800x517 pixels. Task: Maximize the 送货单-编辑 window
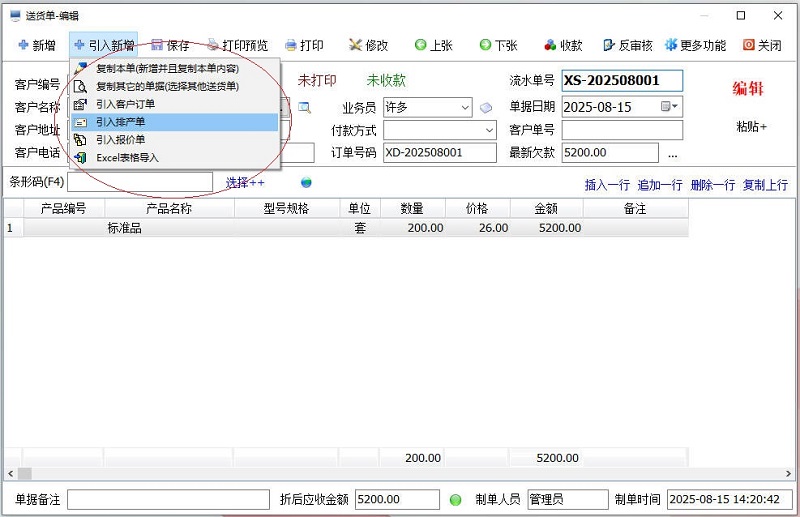(741, 16)
